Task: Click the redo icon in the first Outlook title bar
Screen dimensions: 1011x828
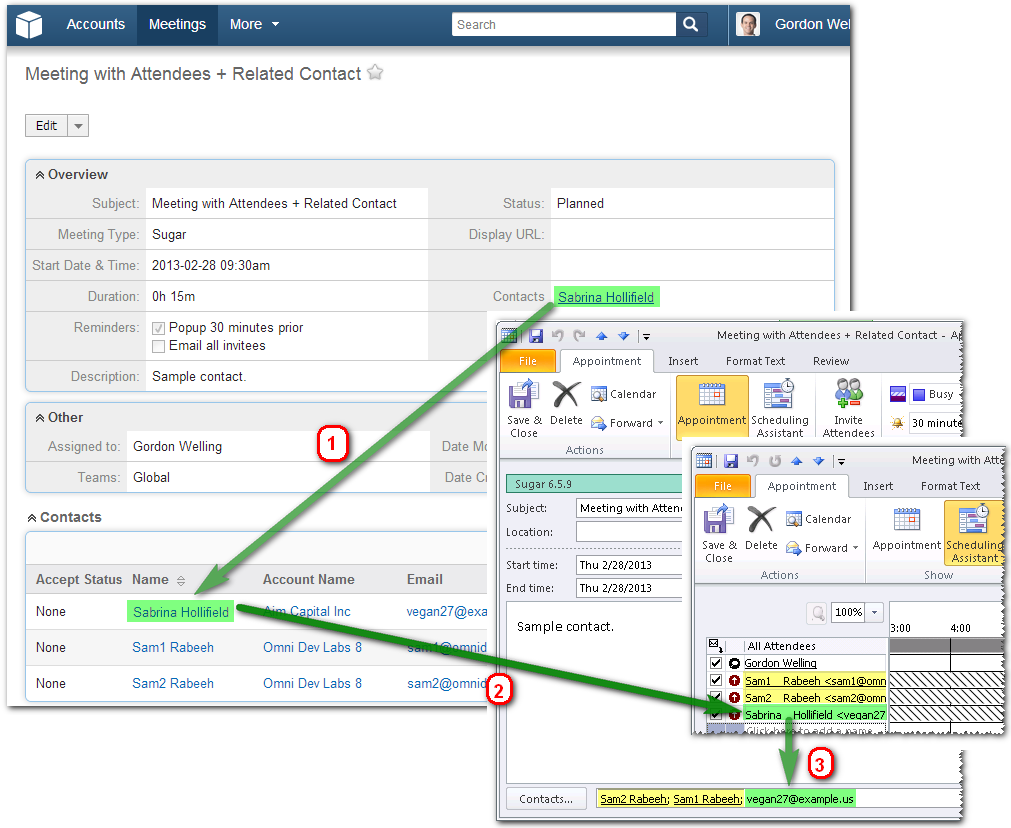Action: (x=580, y=335)
